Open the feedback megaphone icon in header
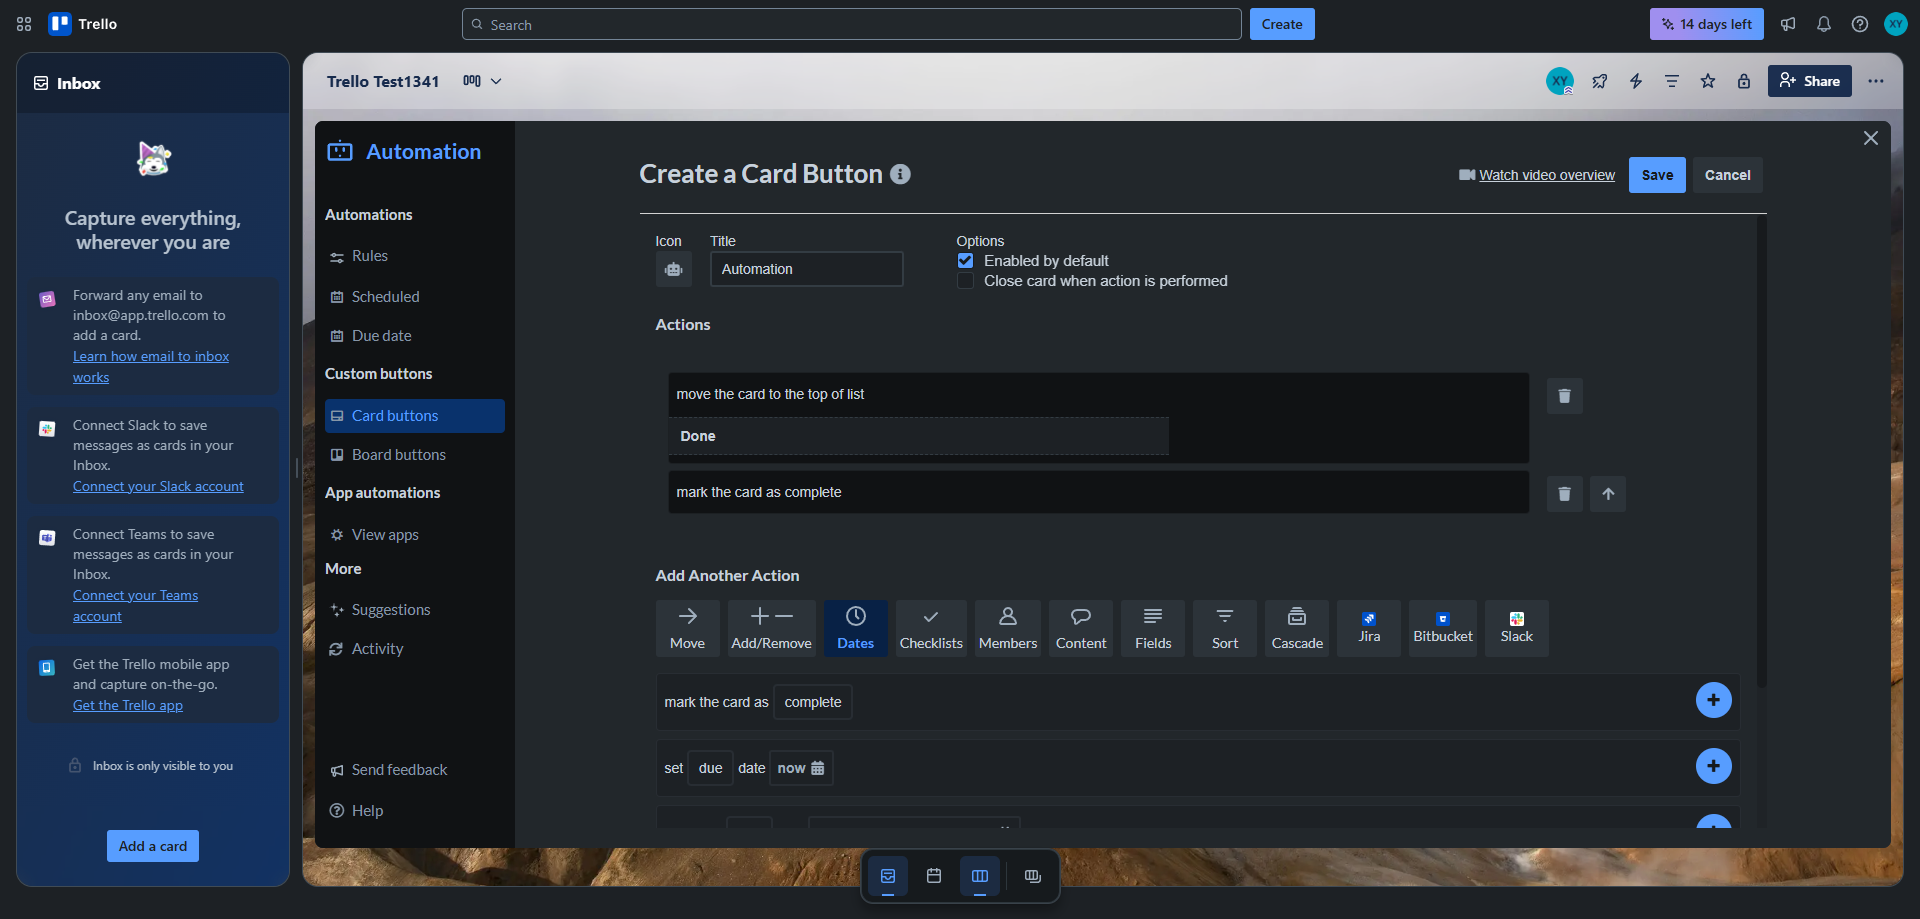Image resolution: width=1920 pixels, height=919 pixels. (1788, 24)
